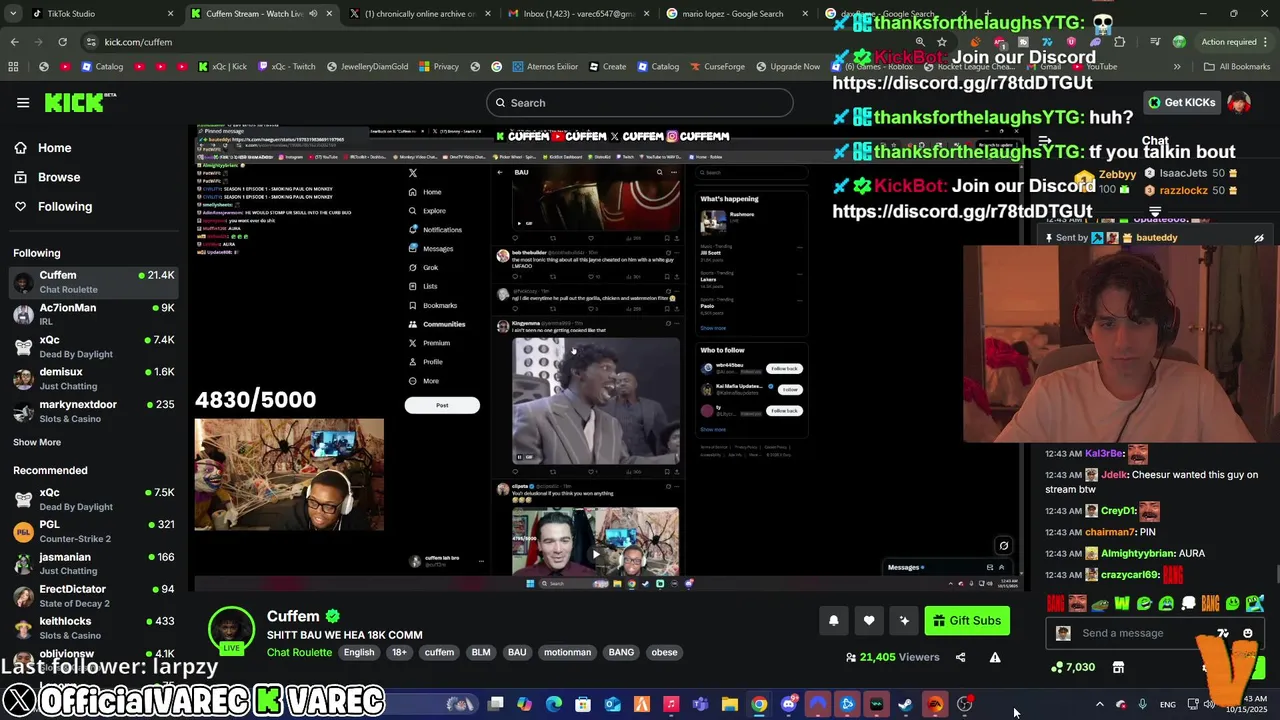
Task: Open the xQc - Twitch bookmark
Action: click(285, 67)
